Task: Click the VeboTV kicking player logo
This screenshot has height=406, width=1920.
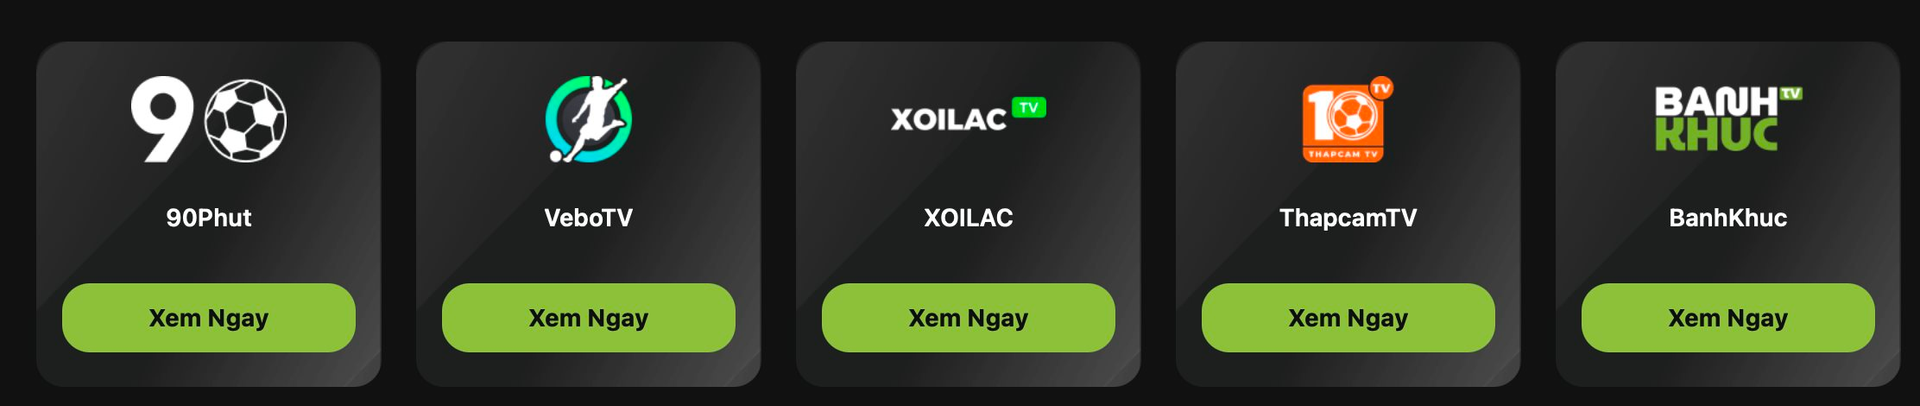Action: tap(589, 119)
